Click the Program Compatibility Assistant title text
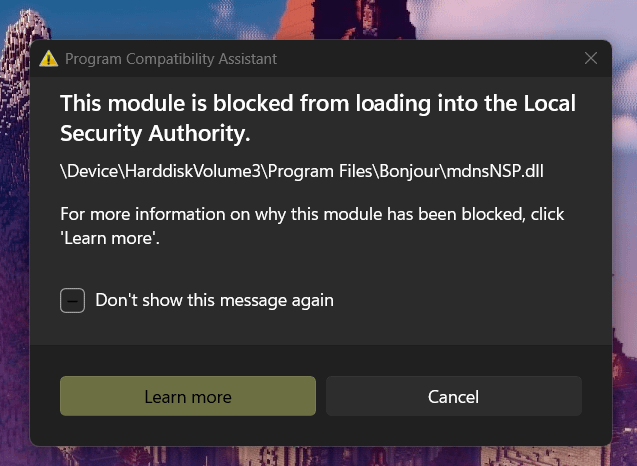Screen dimensions: 637x466 [171, 59]
